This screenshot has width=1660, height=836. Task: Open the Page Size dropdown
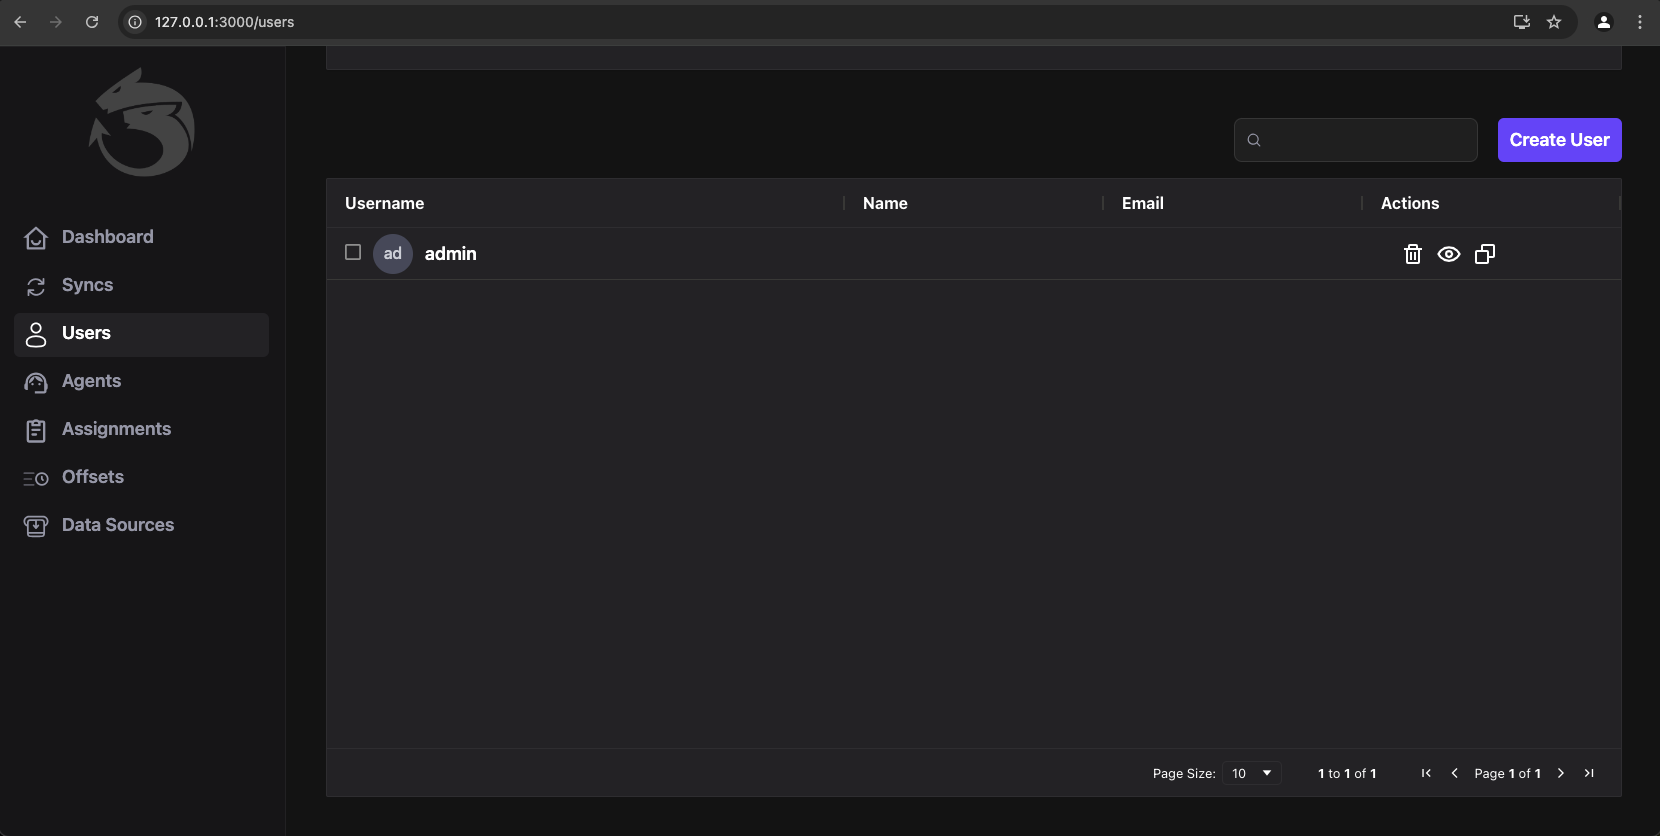(1251, 773)
